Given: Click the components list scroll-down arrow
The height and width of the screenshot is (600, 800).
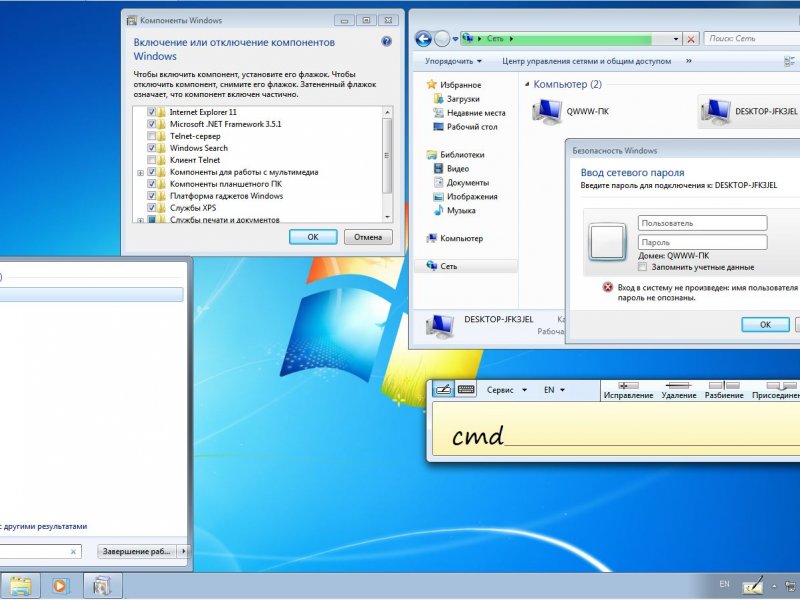Looking at the screenshot, I should pos(387,217).
